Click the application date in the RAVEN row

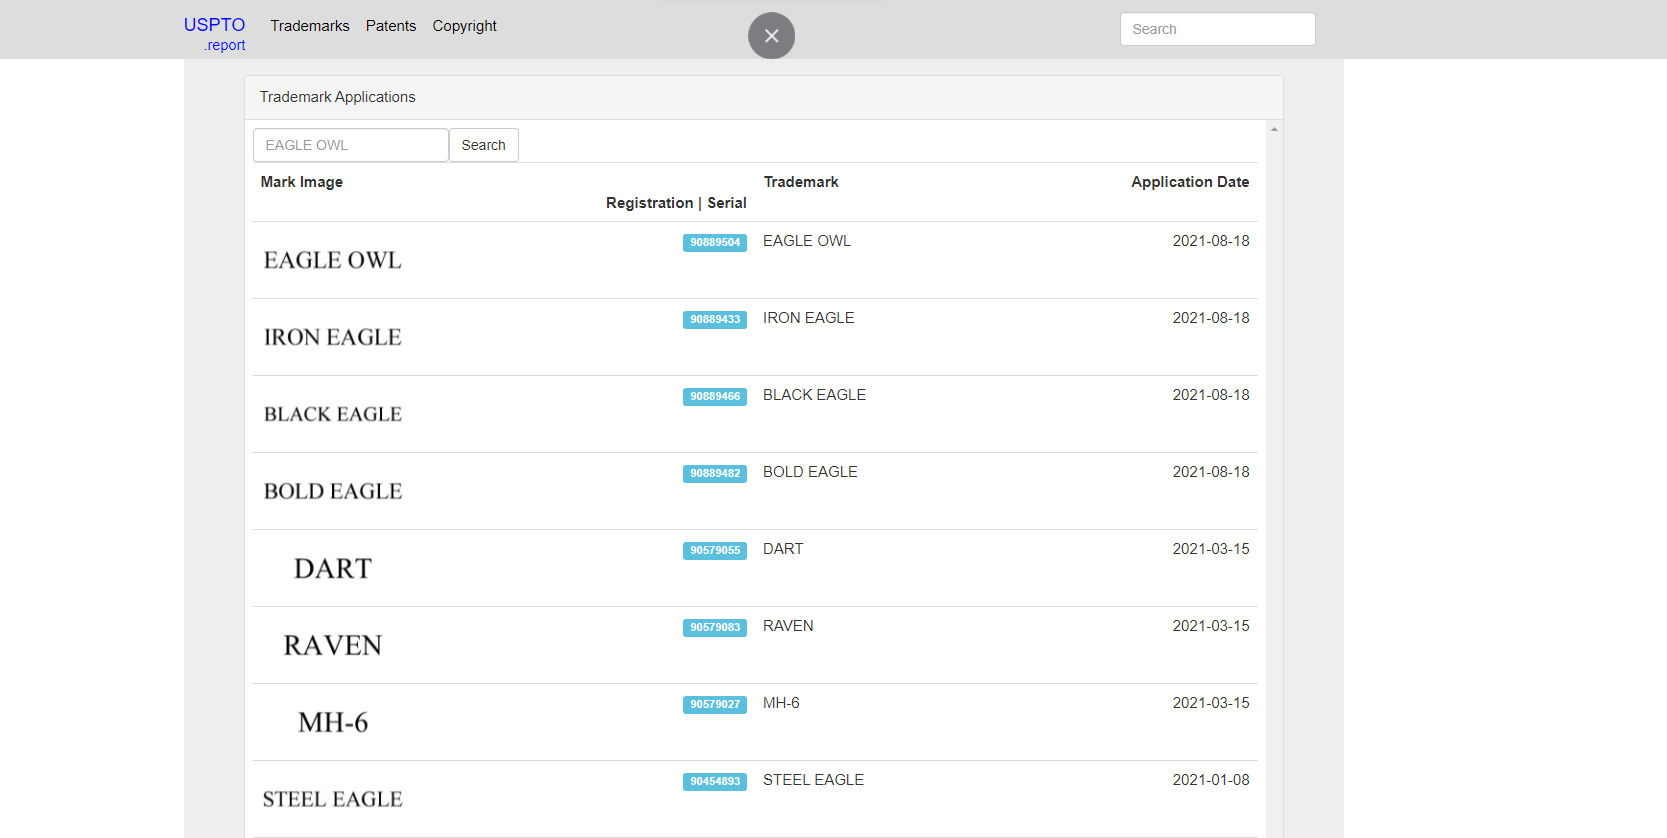click(x=1211, y=626)
